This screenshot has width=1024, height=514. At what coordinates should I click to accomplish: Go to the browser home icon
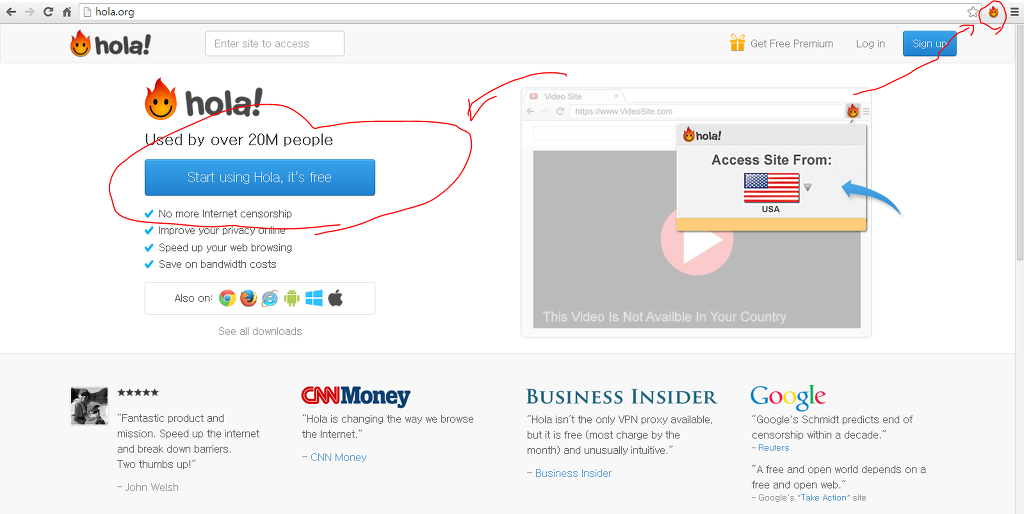tap(67, 12)
